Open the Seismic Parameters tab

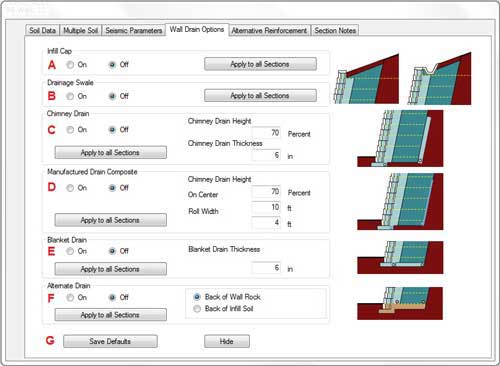click(x=134, y=30)
